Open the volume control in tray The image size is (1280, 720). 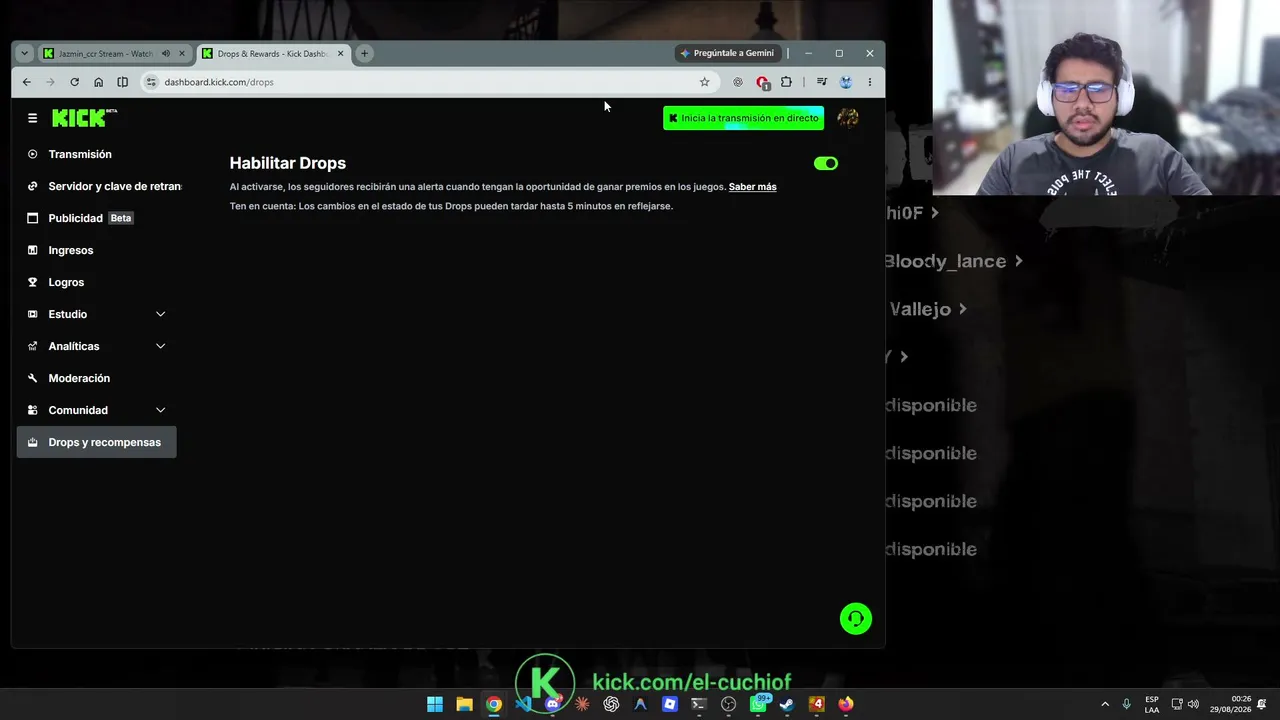click(x=1193, y=704)
